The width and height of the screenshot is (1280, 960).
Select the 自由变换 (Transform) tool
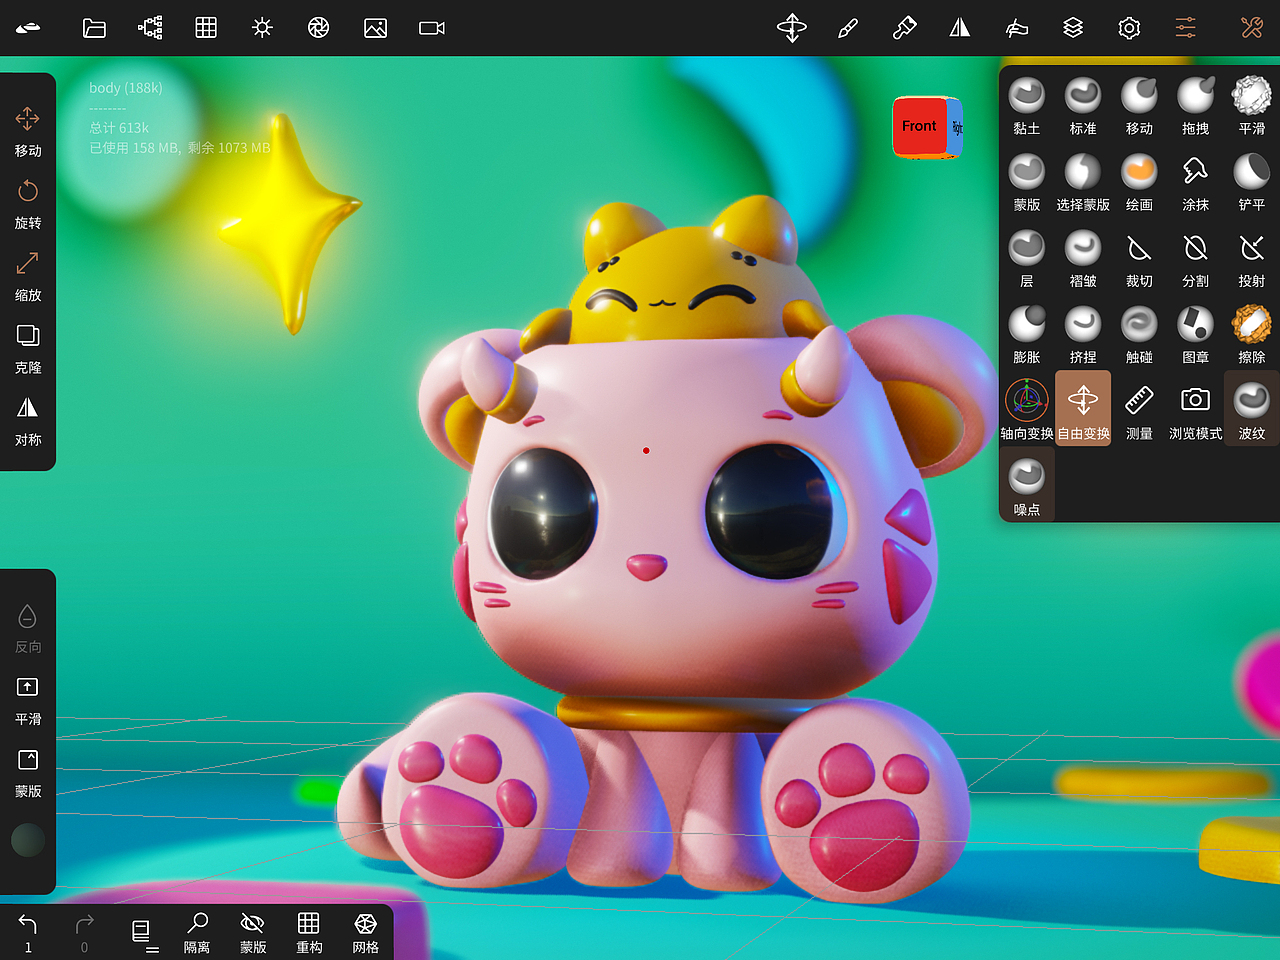(x=1083, y=409)
